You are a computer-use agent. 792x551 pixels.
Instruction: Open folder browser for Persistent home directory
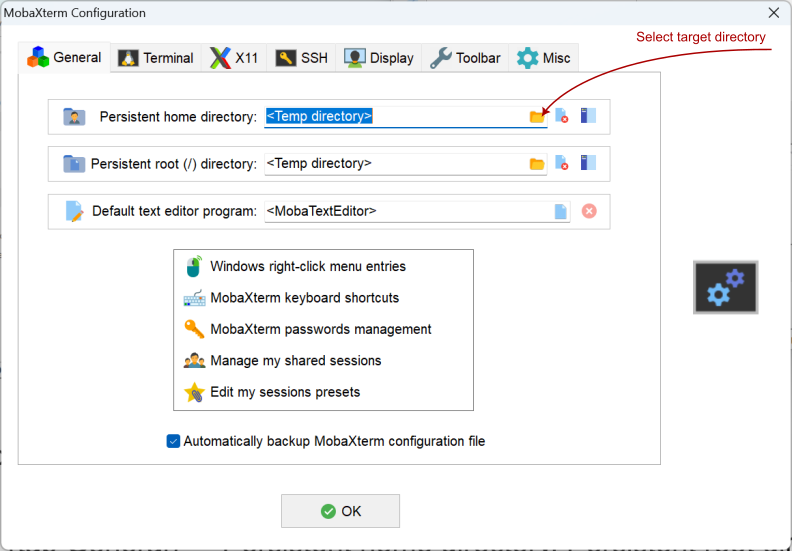(537, 117)
